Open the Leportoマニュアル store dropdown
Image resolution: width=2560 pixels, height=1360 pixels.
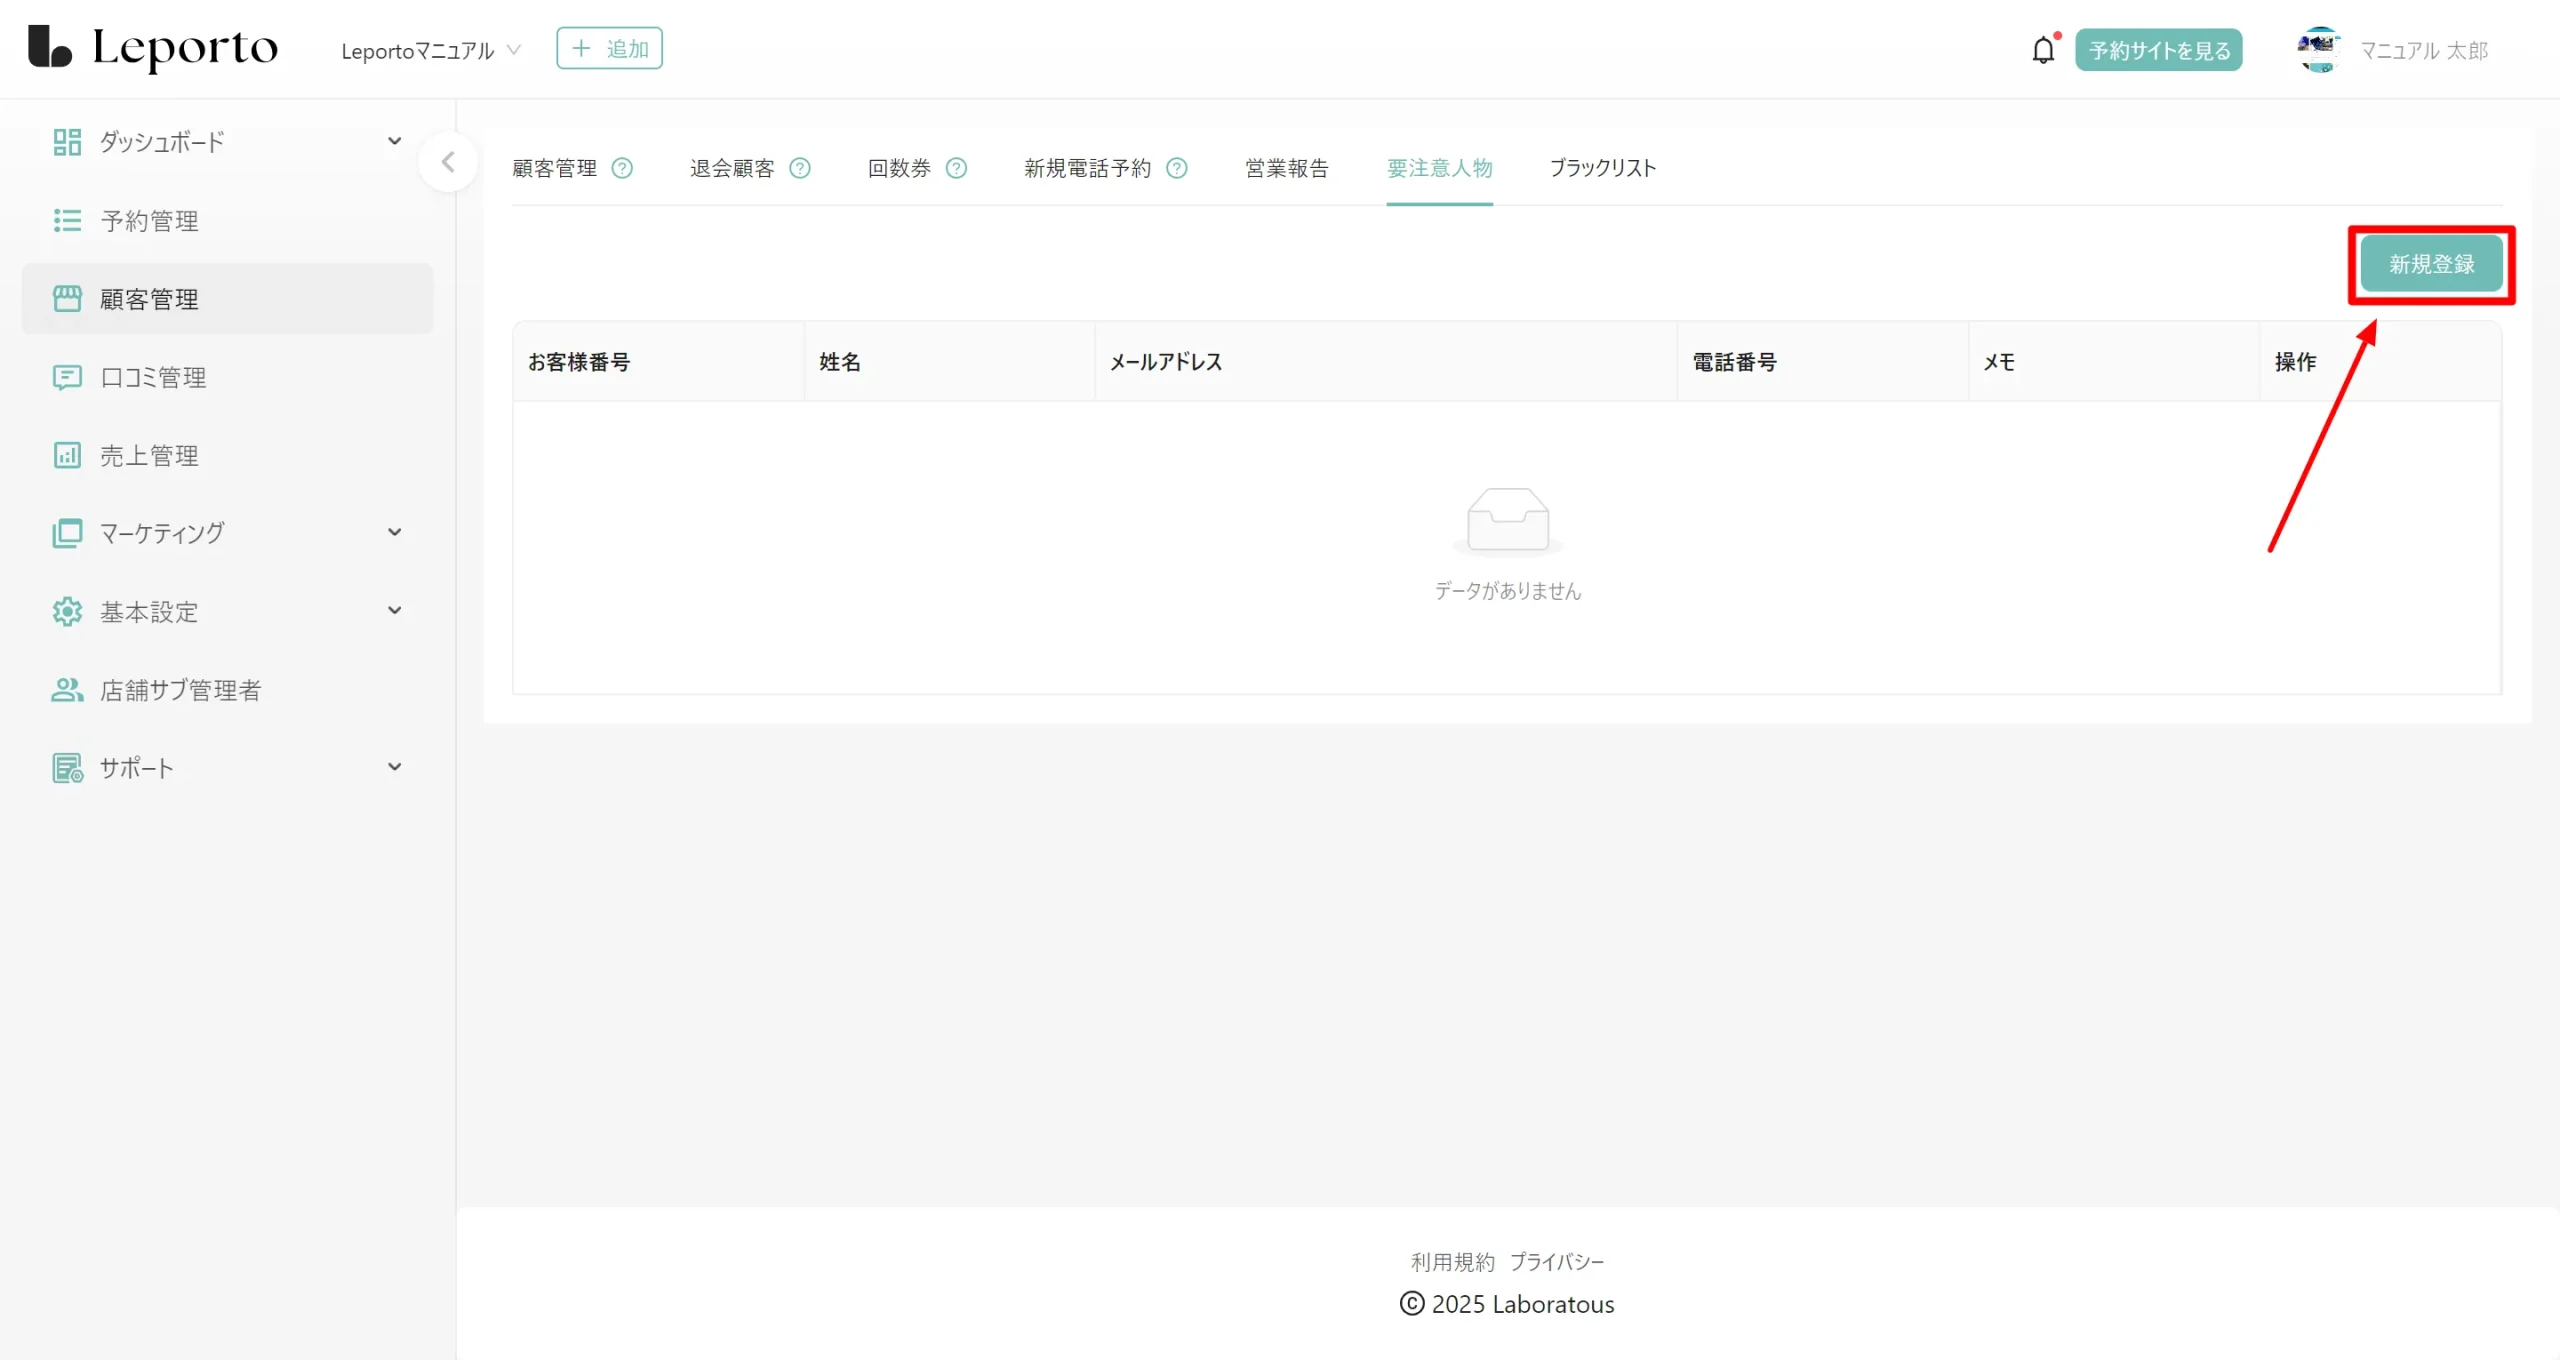(x=431, y=50)
